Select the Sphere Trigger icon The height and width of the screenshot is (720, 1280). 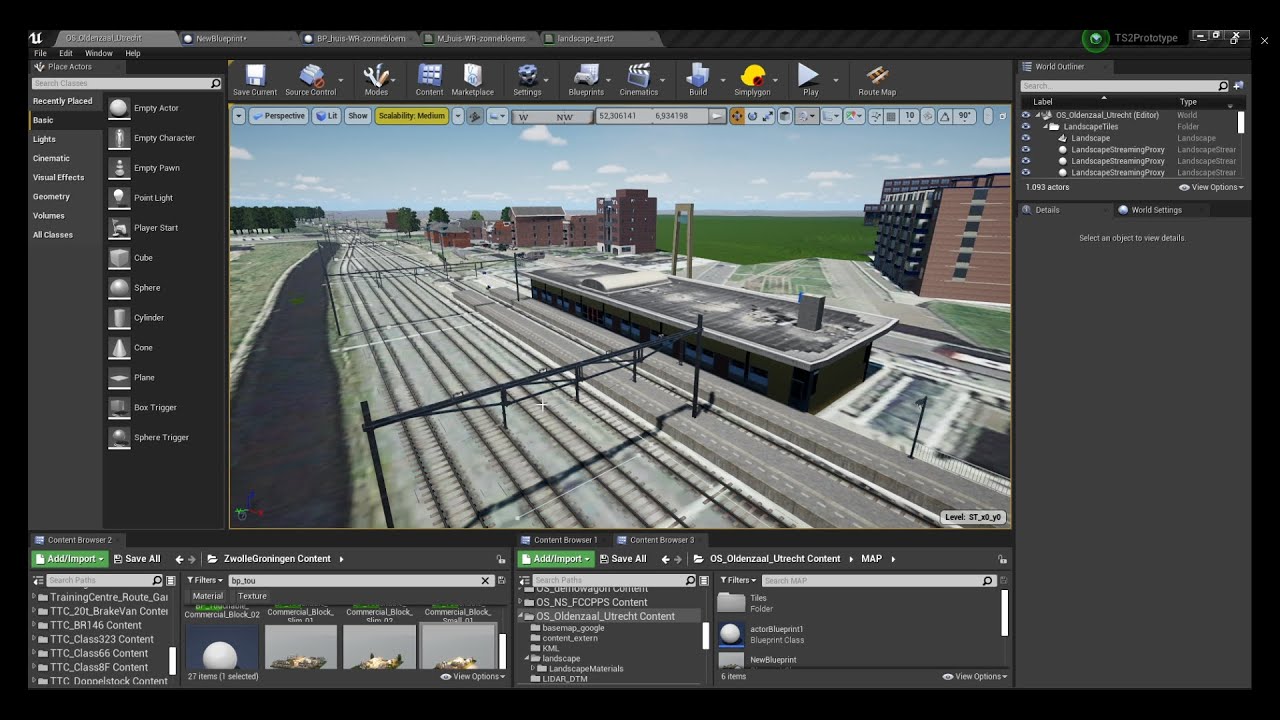(x=119, y=438)
